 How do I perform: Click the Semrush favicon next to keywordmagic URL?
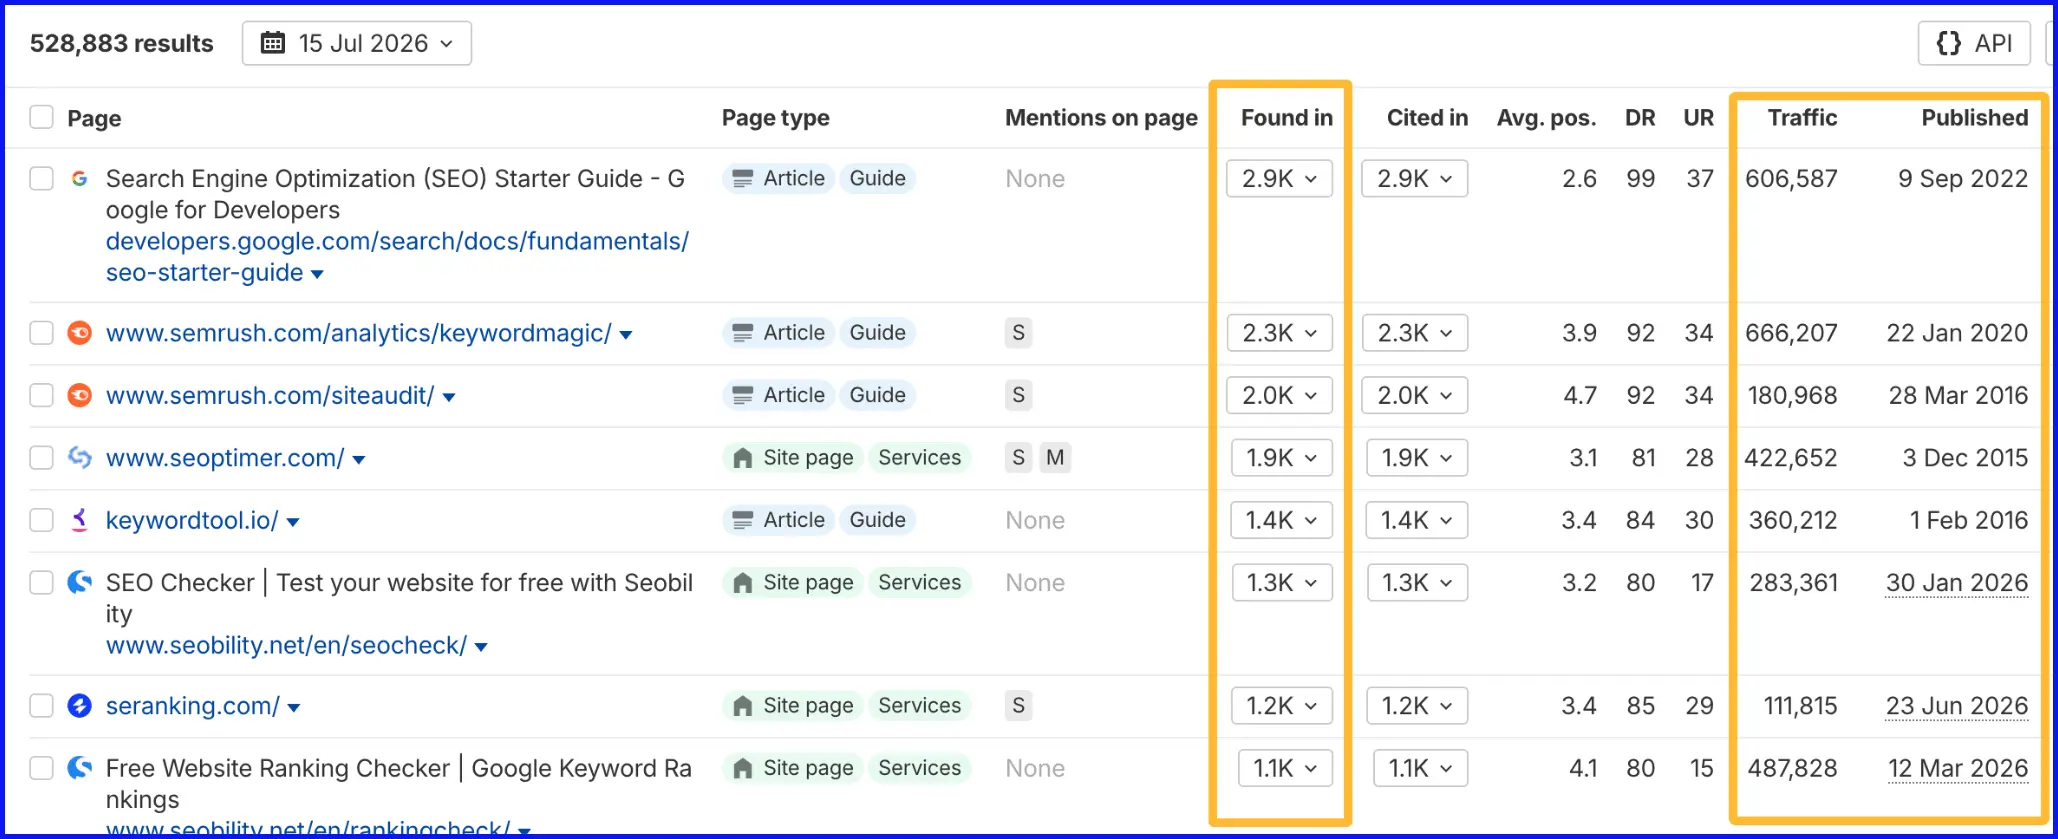[79, 333]
